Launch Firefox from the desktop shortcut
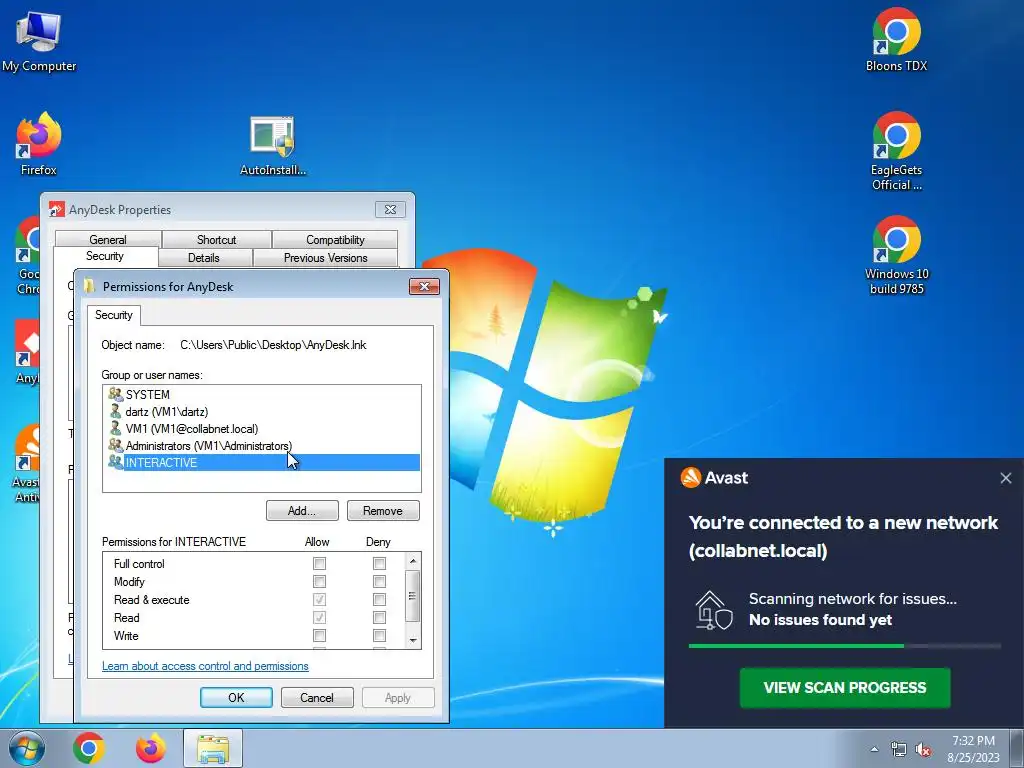Image resolution: width=1024 pixels, height=768 pixels. [39, 144]
